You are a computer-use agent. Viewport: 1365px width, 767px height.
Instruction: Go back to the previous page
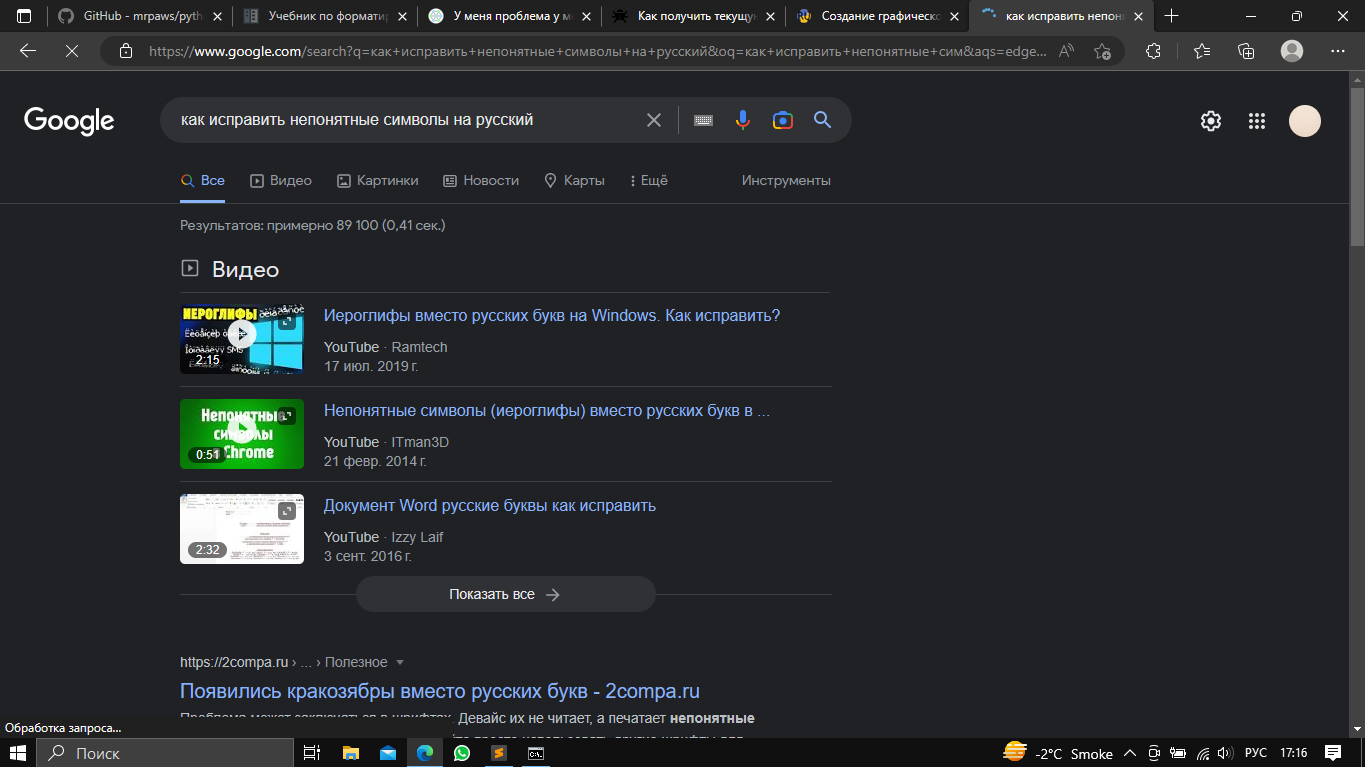tap(28, 51)
